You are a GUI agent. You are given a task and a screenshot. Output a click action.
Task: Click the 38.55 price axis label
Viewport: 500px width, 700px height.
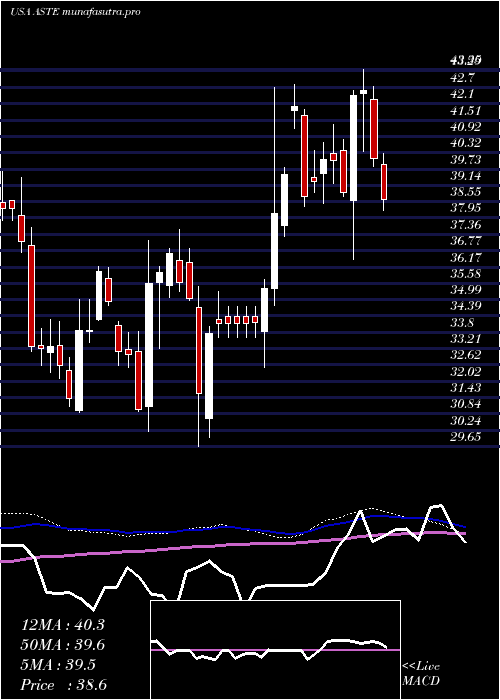pos(464,192)
